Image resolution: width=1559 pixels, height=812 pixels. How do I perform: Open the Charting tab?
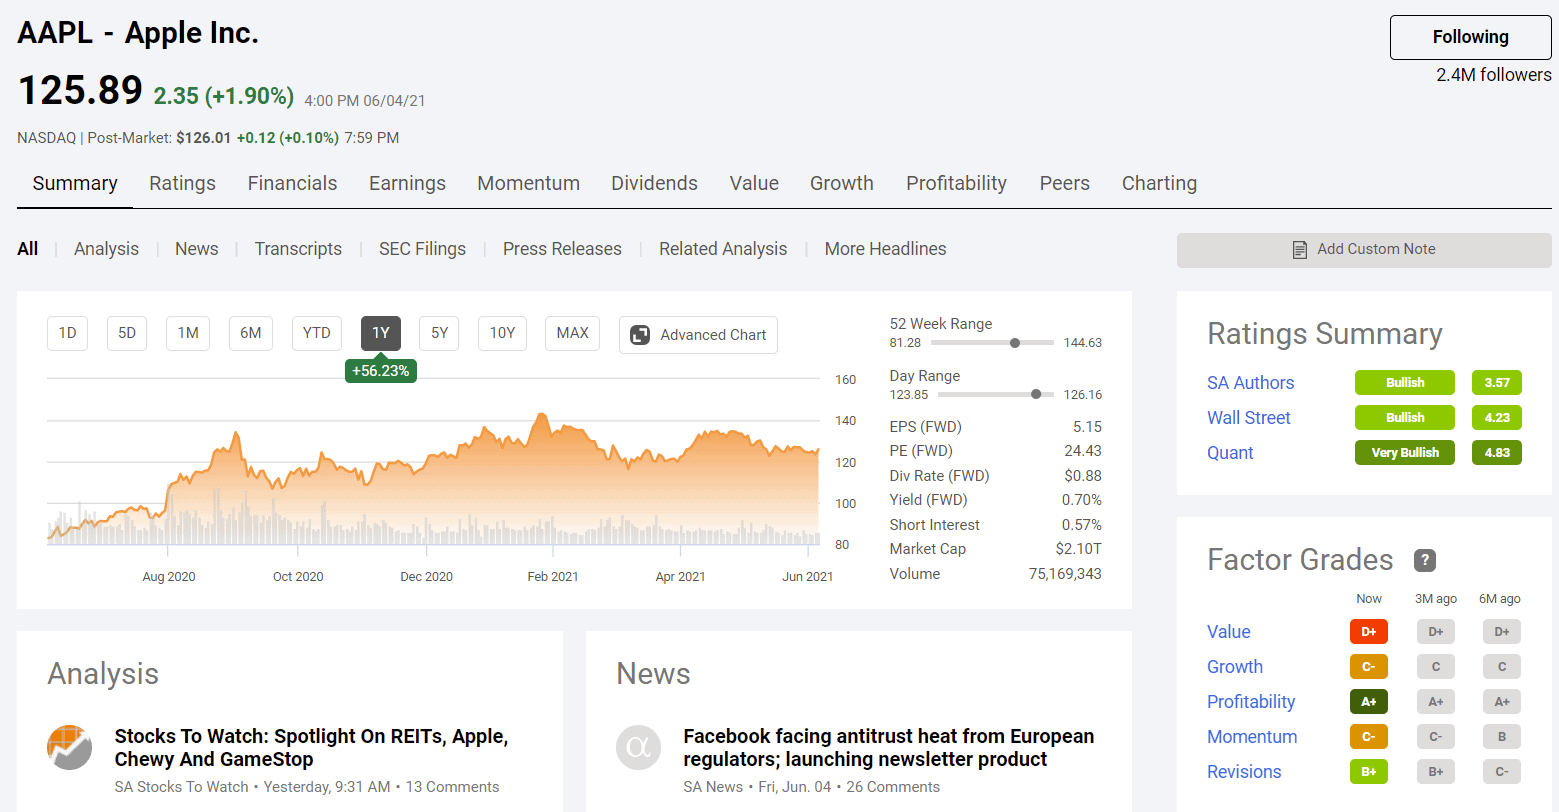[1159, 183]
